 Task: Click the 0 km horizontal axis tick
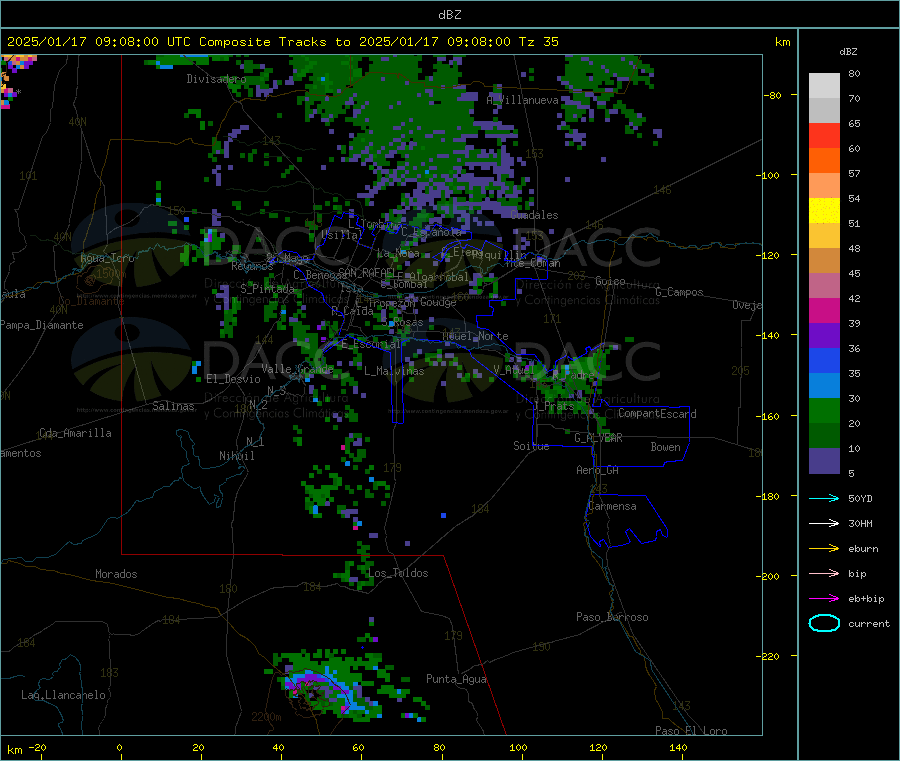pos(119,747)
